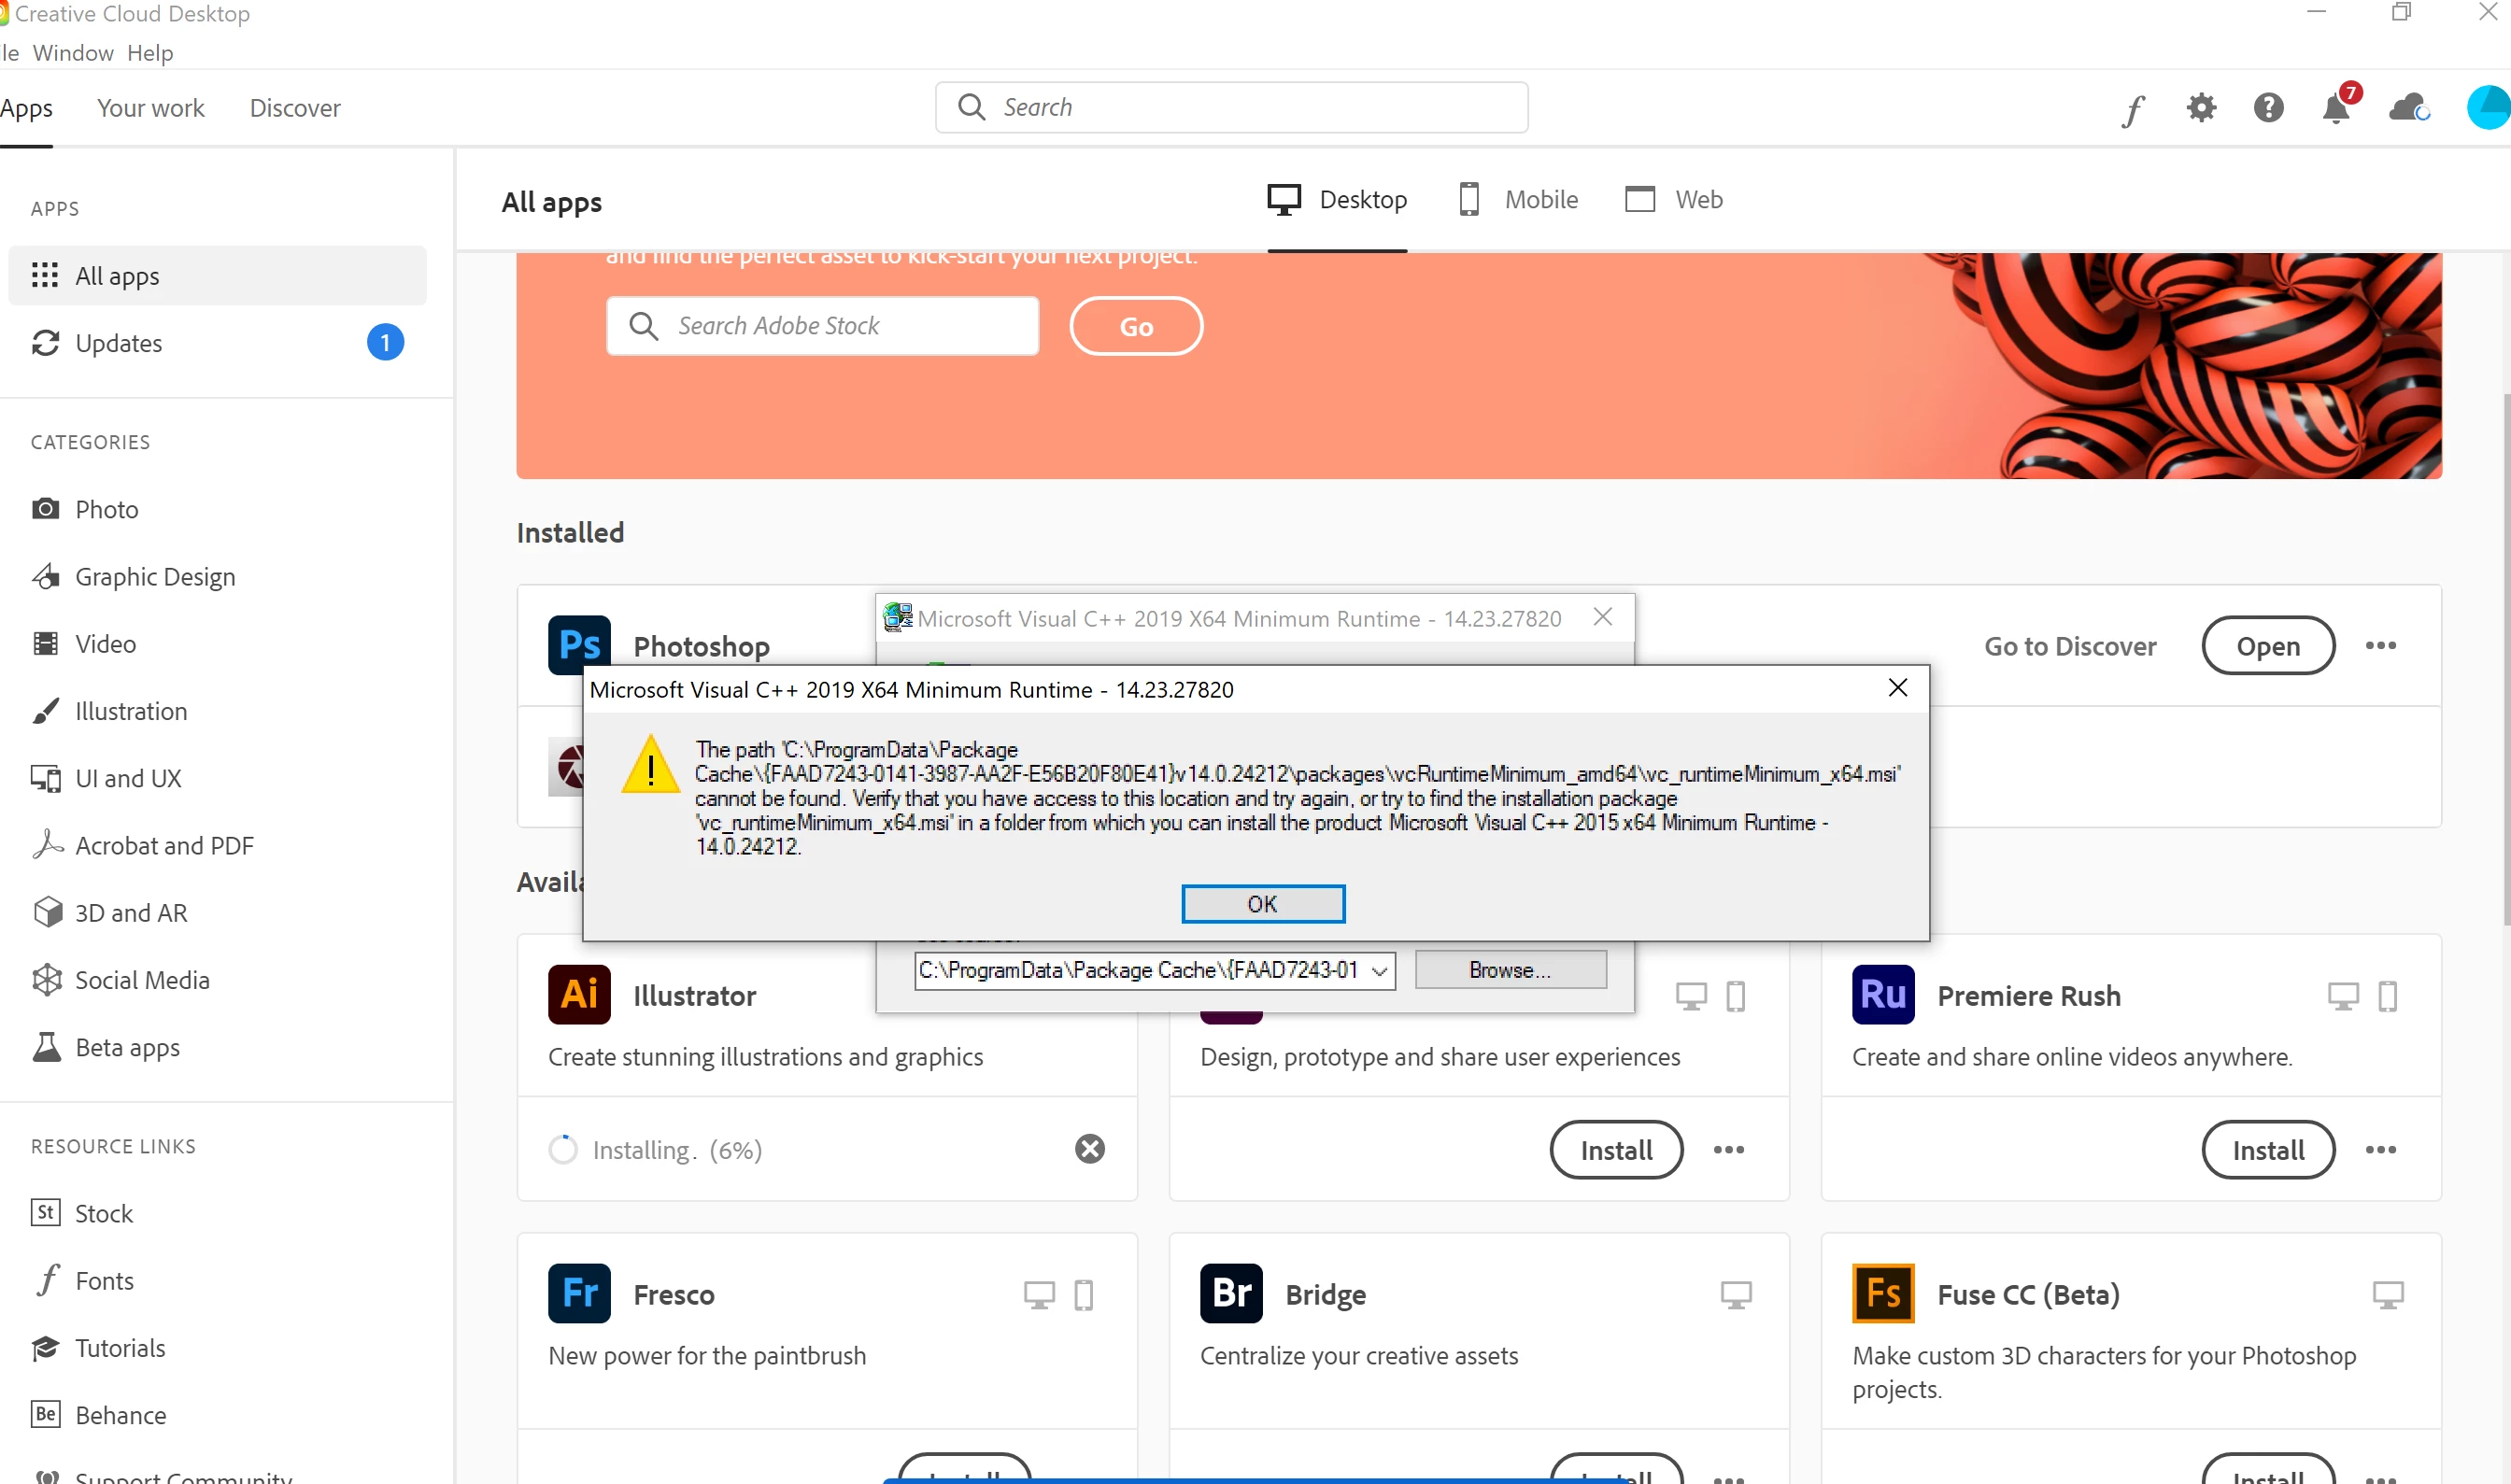
Task: Select Updates in the sidebar
Action: (x=118, y=343)
